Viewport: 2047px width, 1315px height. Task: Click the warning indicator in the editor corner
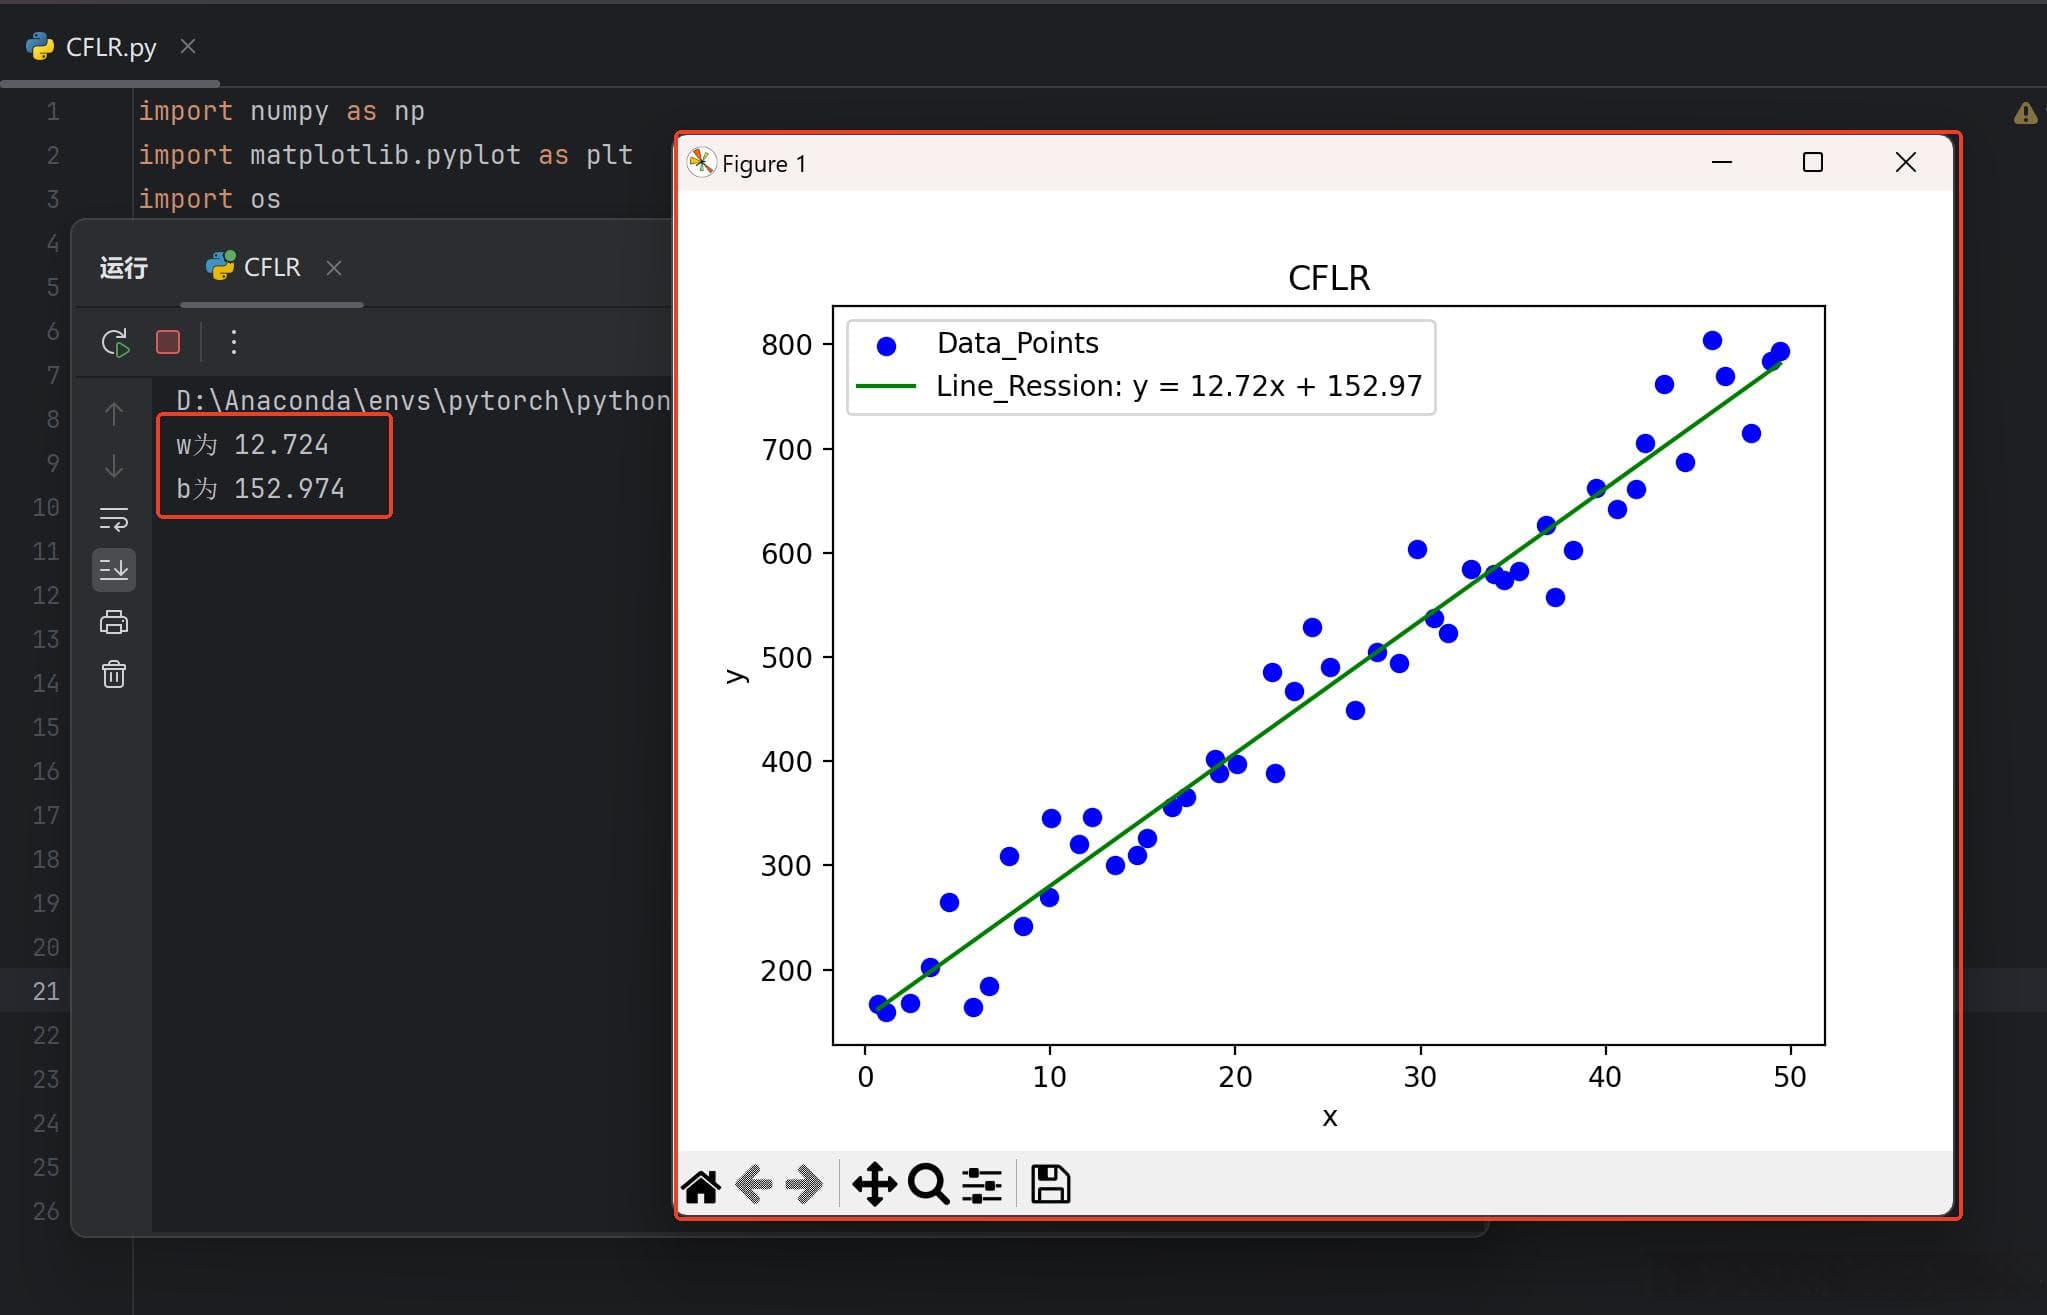pos(2025,113)
